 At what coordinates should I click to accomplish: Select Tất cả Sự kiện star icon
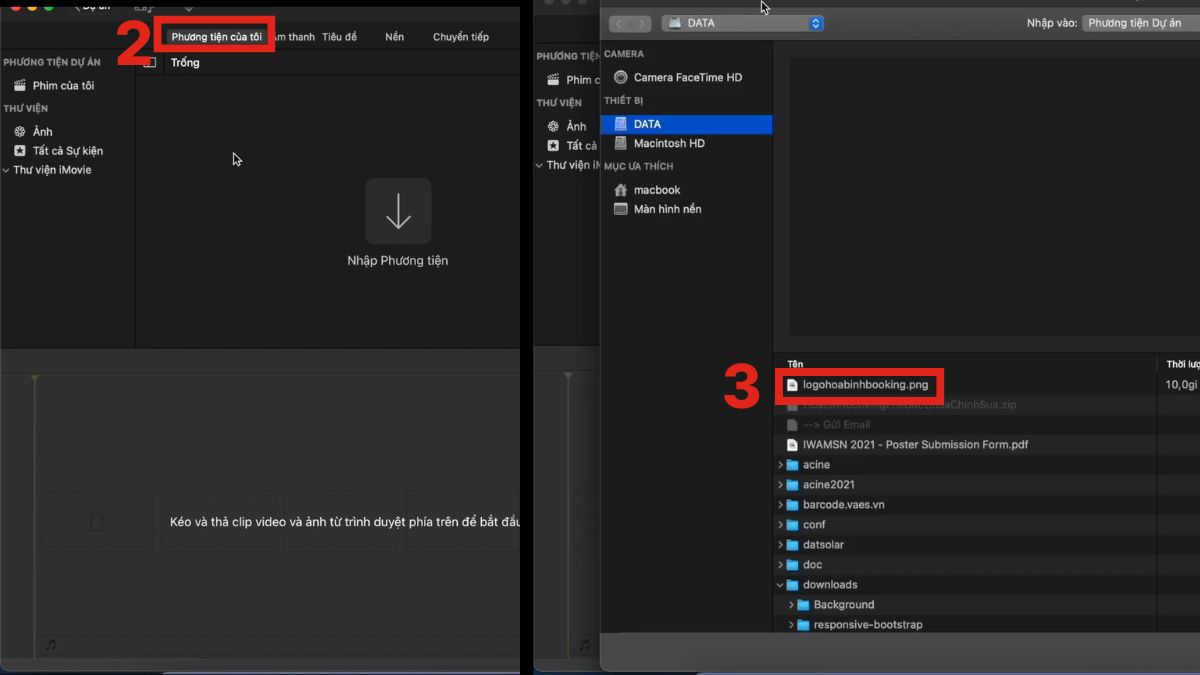(x=20, y=151)
